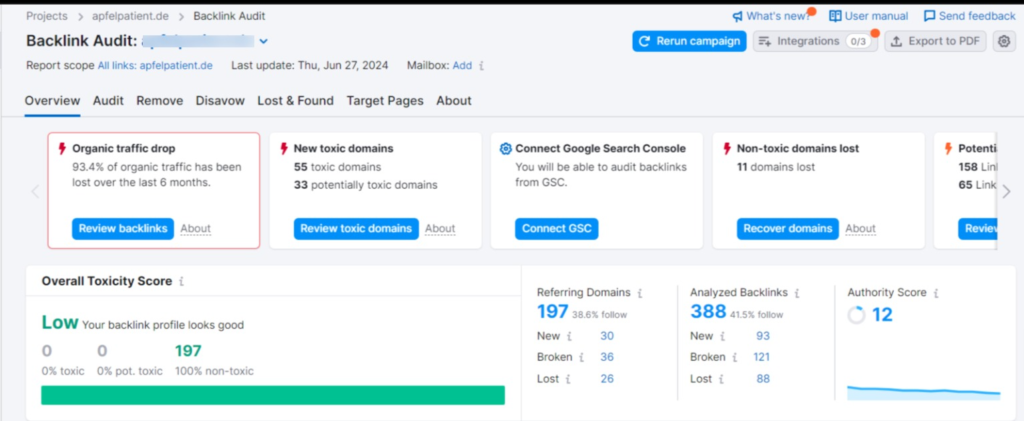The width and height of the screenshot is (1024, 421).
Task: Open the Integrations button
Action: pyautogui.click(x=815, y=41)
